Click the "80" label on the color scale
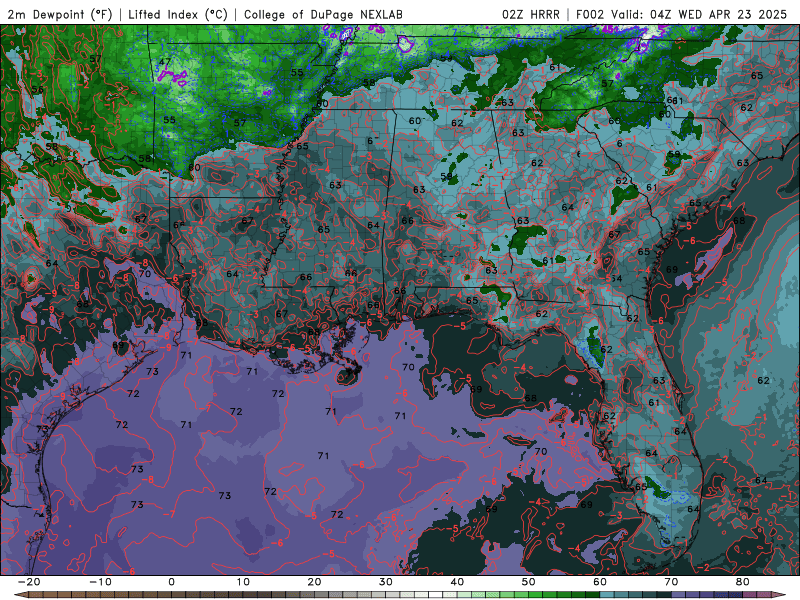 point(743,582)
